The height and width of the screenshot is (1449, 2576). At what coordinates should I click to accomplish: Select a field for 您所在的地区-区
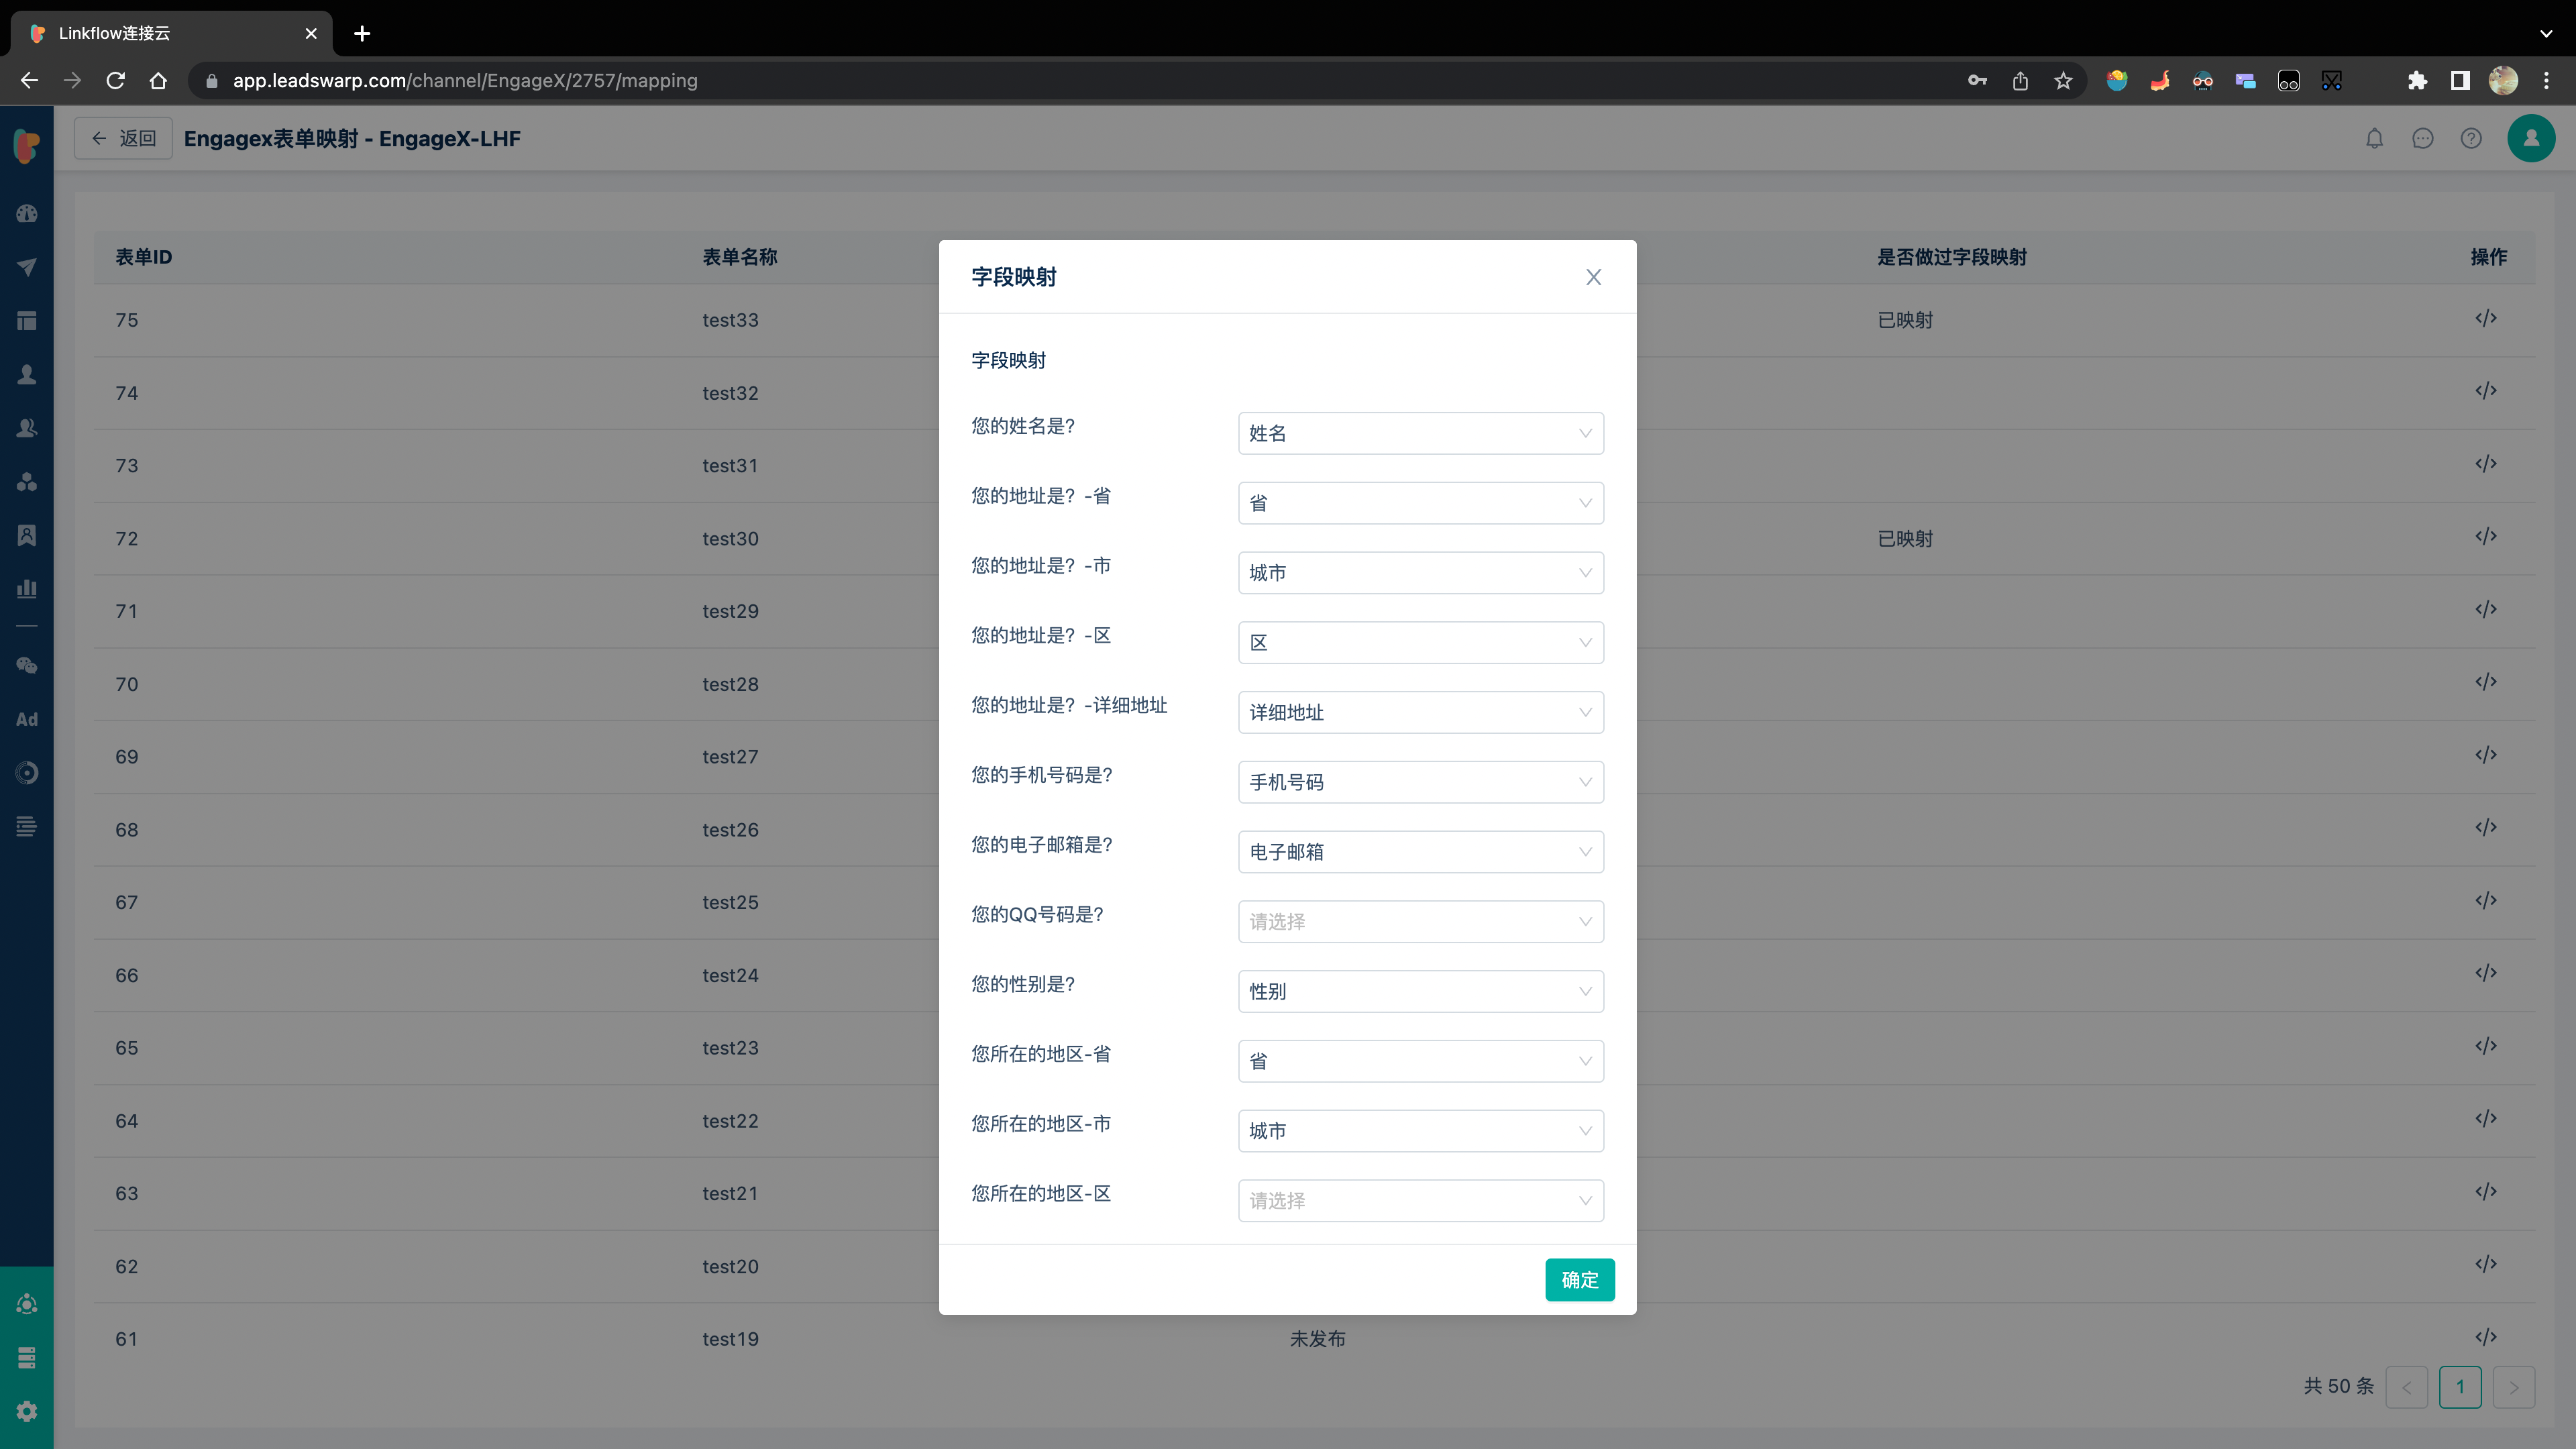[1420, 1200]
